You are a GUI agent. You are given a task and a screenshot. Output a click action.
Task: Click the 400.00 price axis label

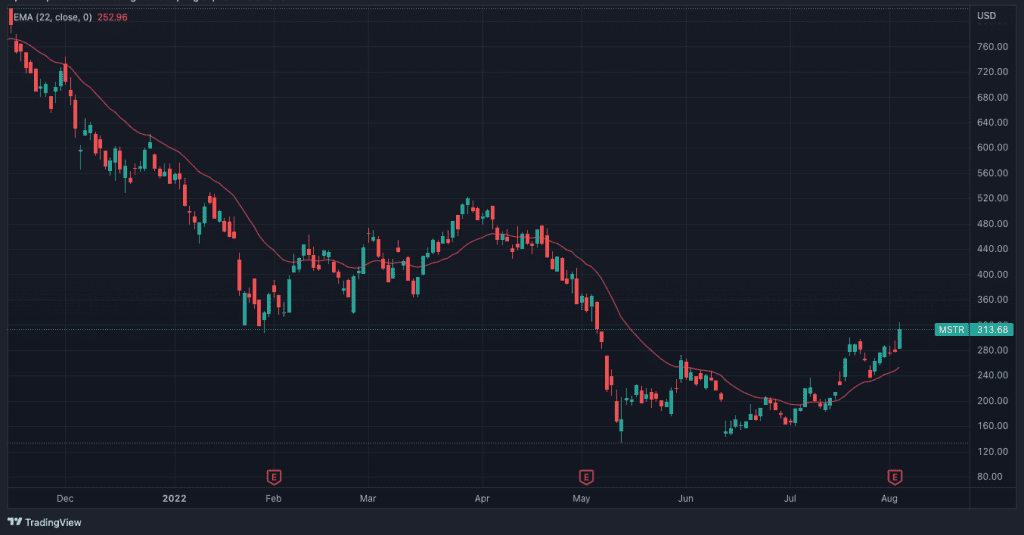point(993,274)
